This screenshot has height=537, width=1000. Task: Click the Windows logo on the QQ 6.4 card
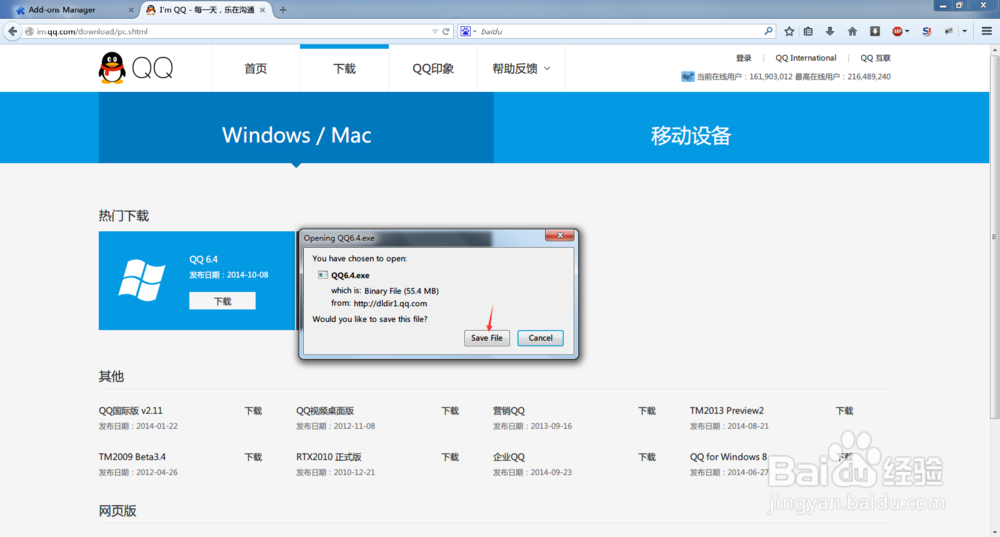pyautogui.click(x=142, y=280)
